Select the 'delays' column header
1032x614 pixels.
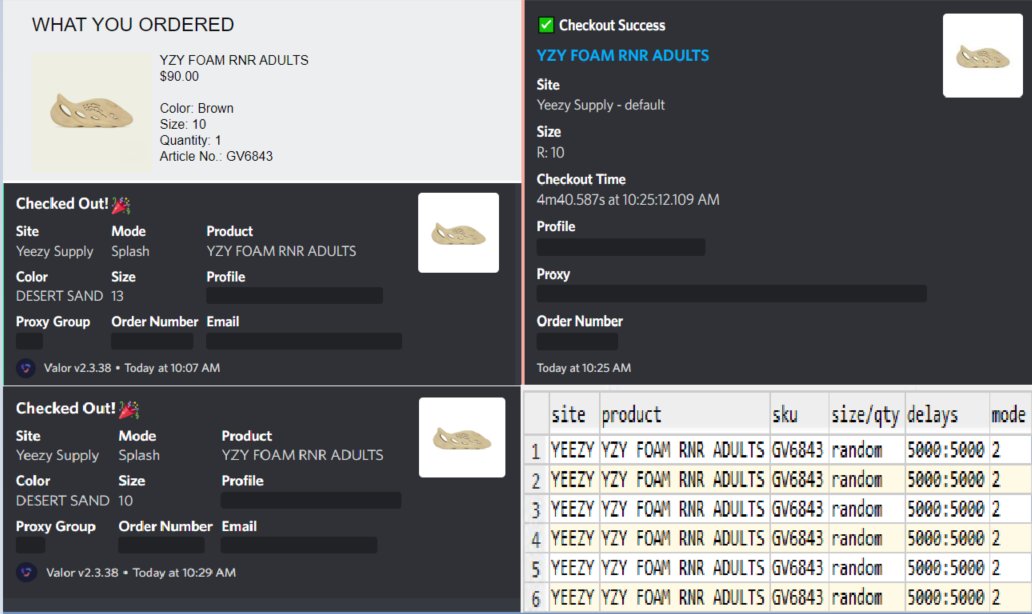coord(946,415)
